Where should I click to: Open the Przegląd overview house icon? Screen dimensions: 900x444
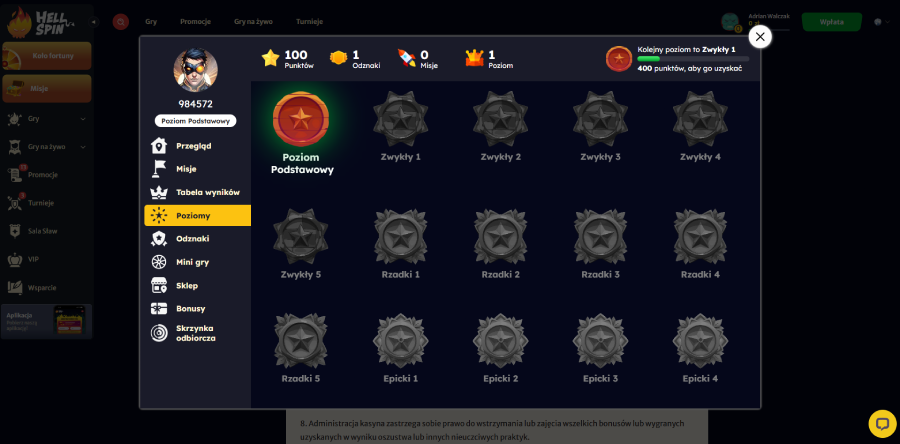click(x=159, y=146)
